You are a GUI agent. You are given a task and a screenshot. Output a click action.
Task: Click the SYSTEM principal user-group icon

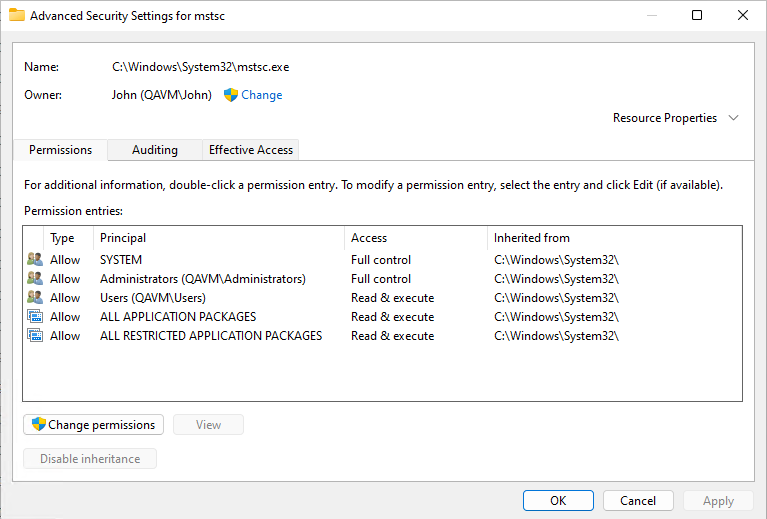point(35,260)
